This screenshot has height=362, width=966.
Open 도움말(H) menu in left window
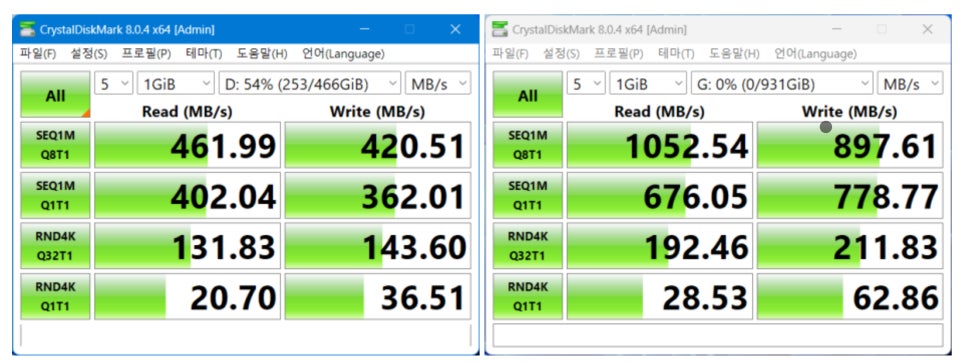point(262,54)
